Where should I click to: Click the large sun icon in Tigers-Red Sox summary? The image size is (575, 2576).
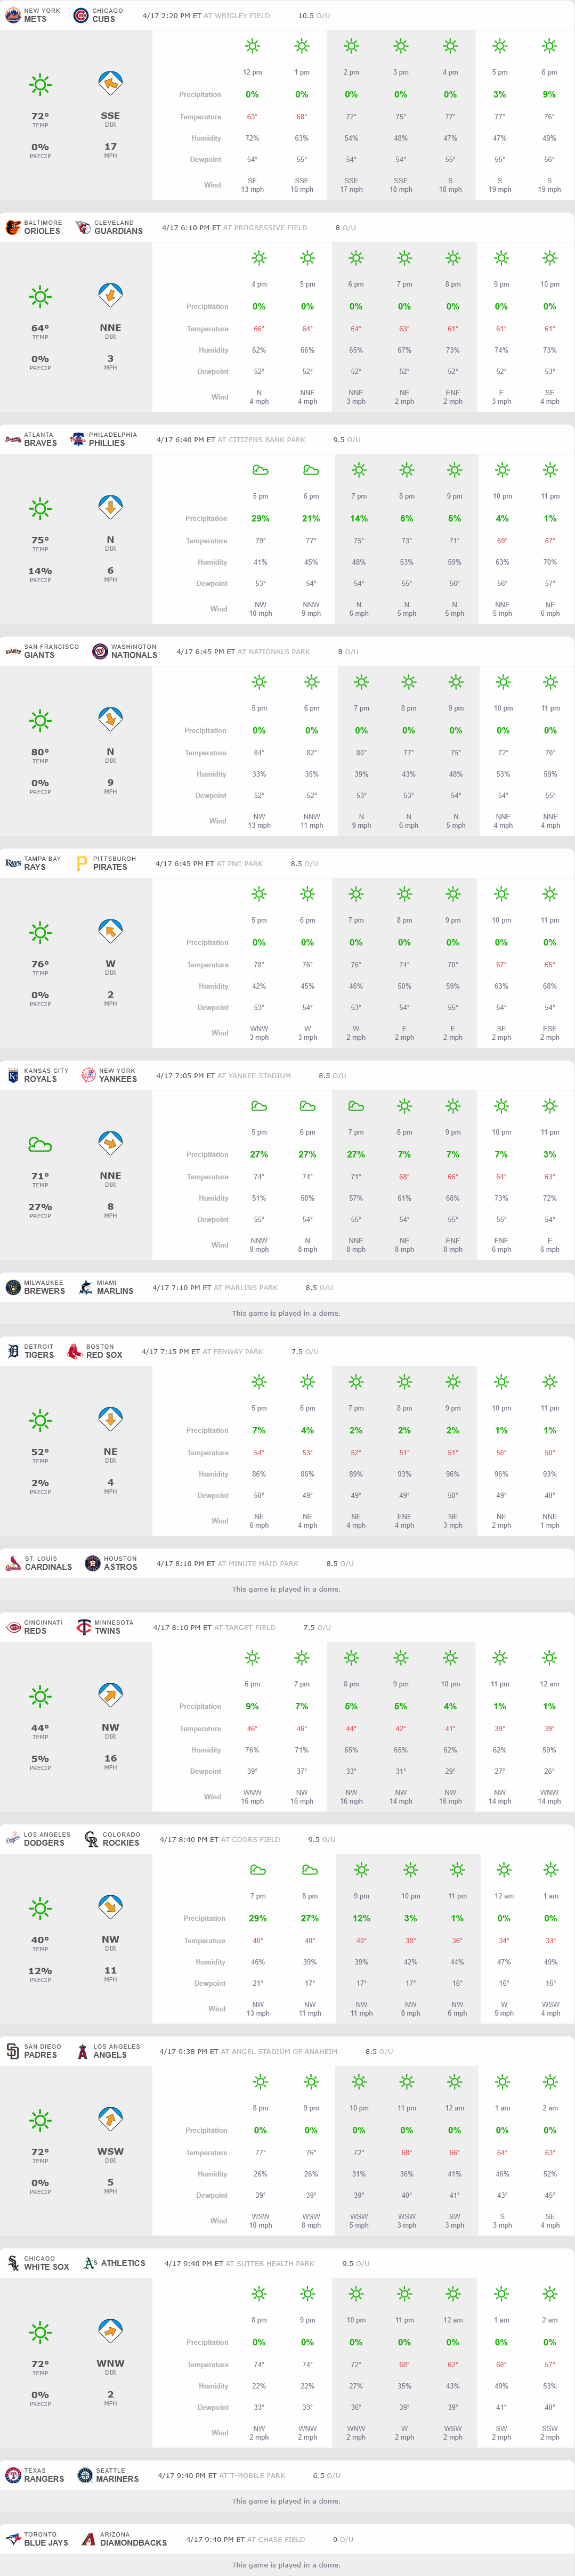tap(40, 1420)
